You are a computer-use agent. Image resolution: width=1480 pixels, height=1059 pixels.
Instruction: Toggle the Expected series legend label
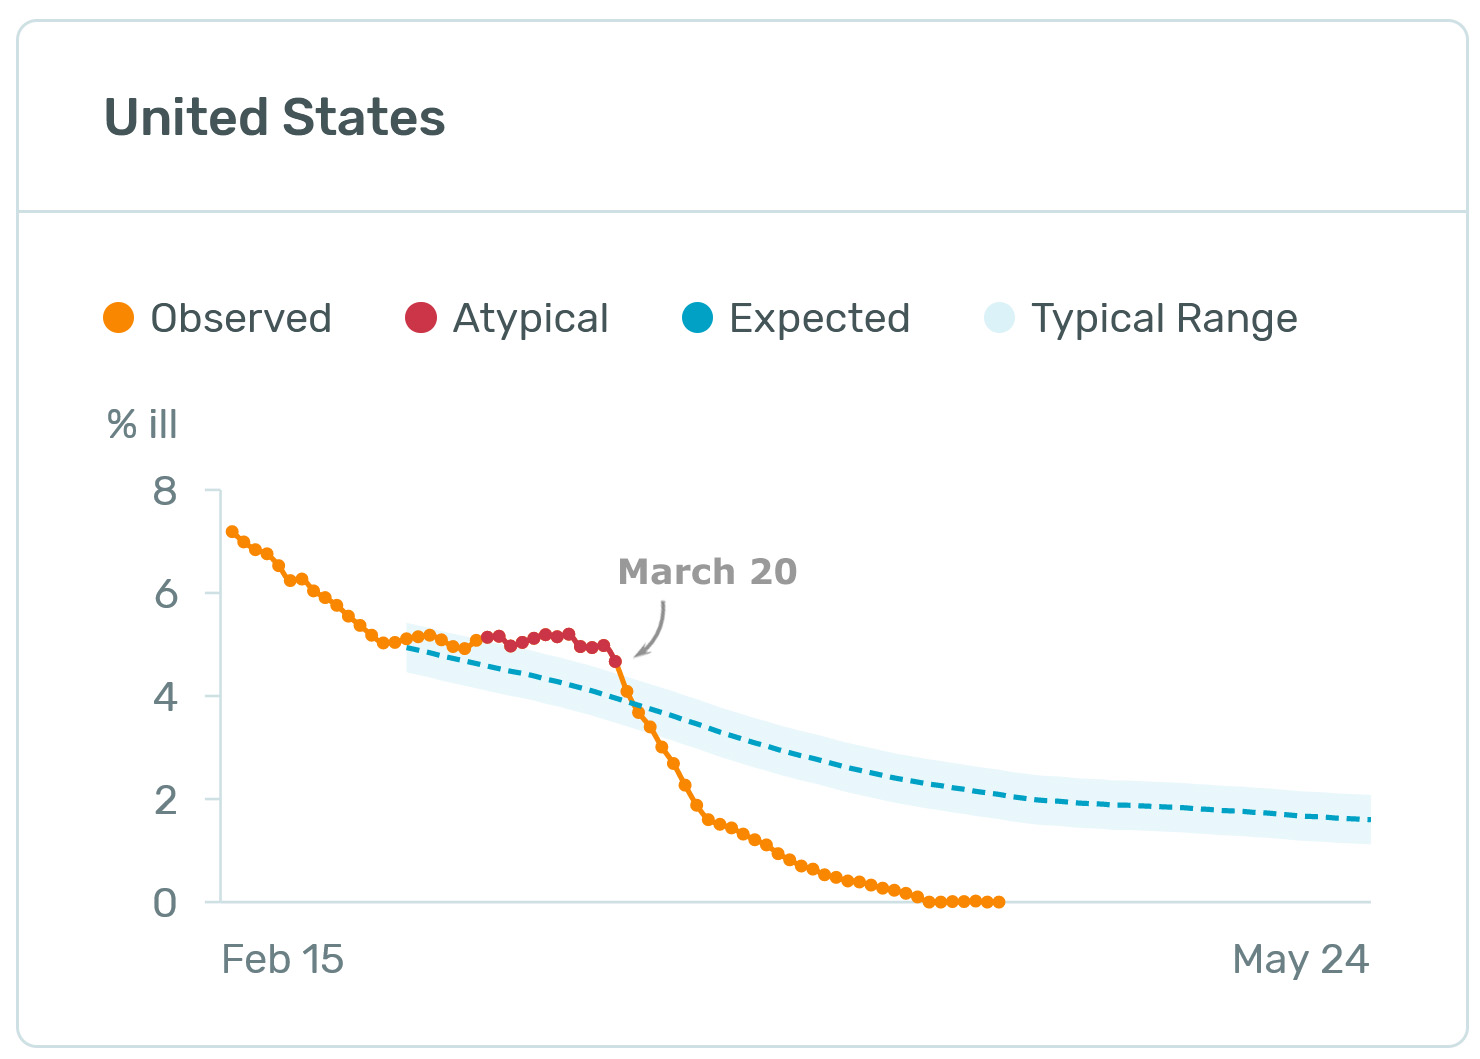819,318
